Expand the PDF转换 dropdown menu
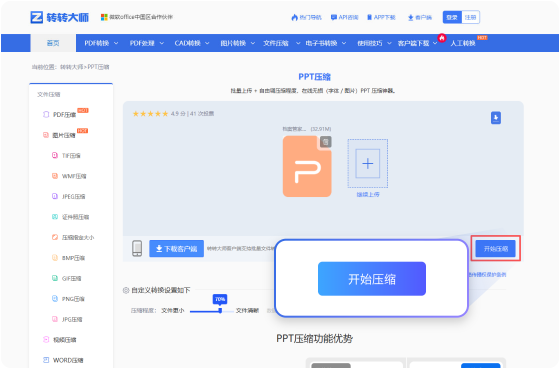Image resolution: width=560 pixels, height=369 pixels. pos(101,43)
